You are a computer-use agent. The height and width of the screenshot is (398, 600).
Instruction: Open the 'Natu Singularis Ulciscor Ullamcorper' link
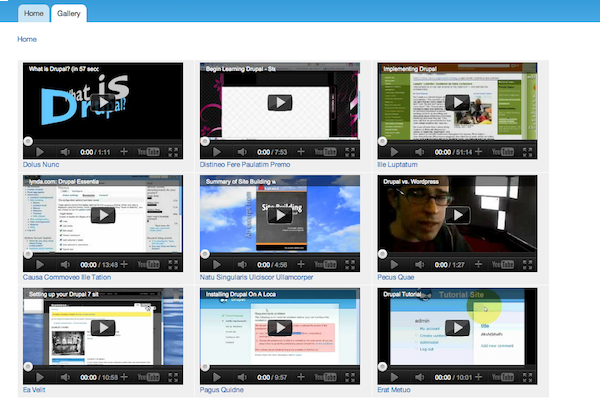pyautogui.click(x=256, y=277)
